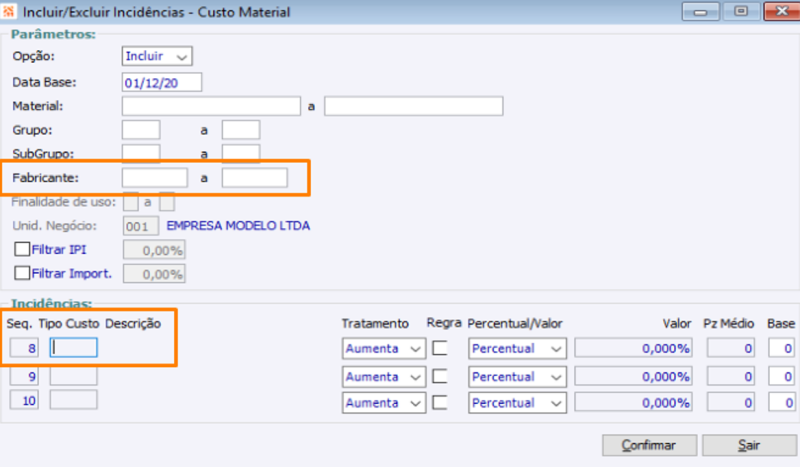Open Percentual/Valor dropdown for sequence 10
Image resolution: width=800 pixels, height=467 pixels.
pyautogui.click(x=517, y=403)
